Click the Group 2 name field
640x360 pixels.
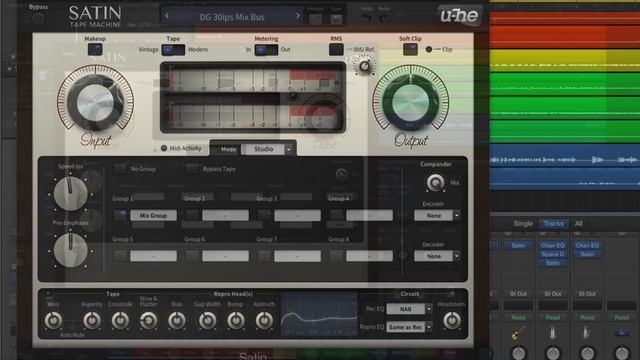[225, 215]
